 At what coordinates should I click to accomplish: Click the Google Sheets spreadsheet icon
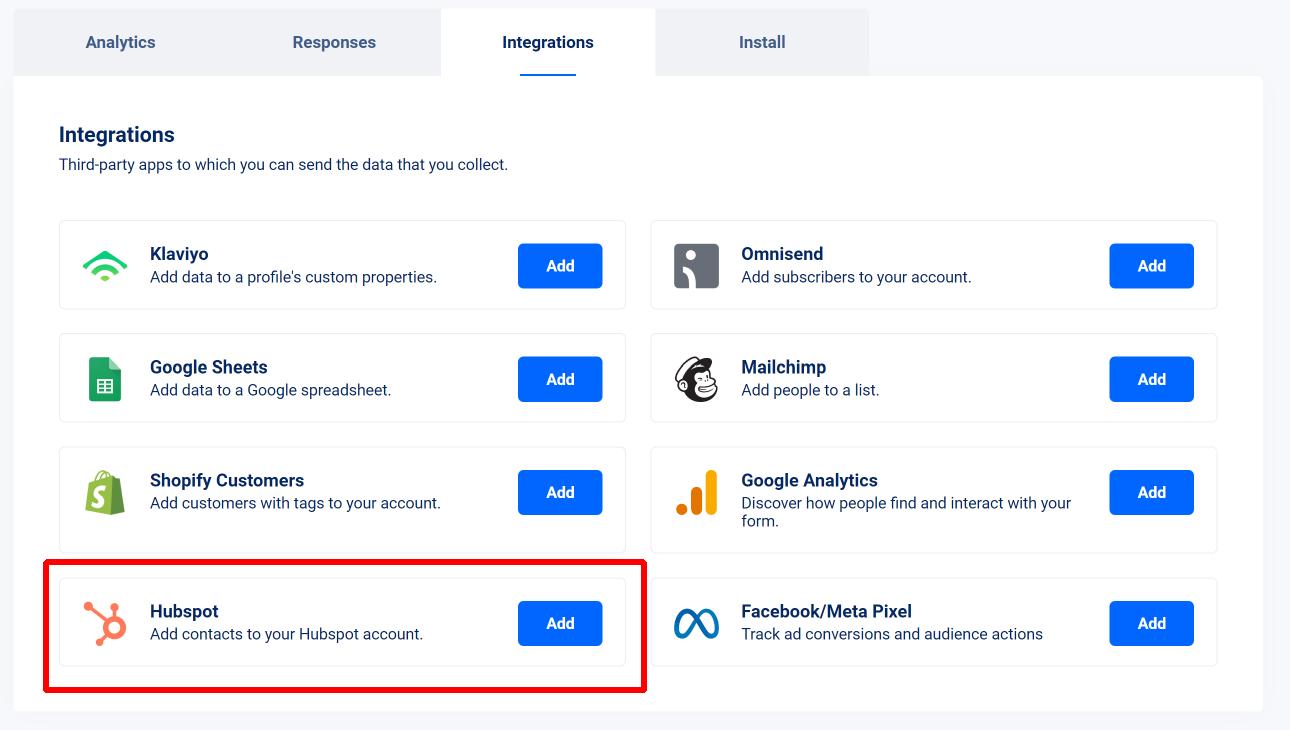click(105, 379)
